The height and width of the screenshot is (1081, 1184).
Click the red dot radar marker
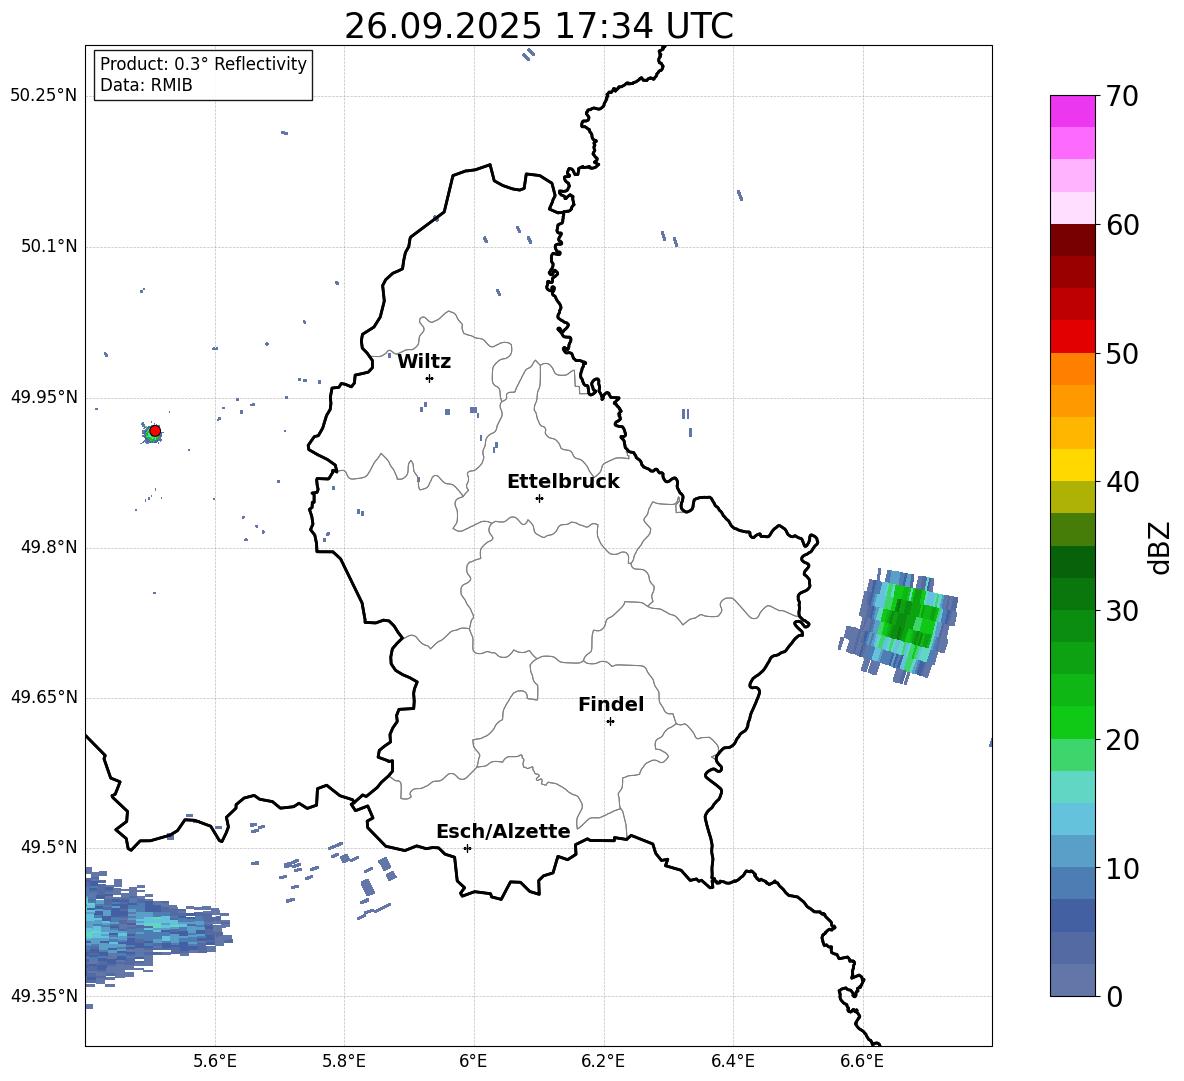[x=155, y=431]
